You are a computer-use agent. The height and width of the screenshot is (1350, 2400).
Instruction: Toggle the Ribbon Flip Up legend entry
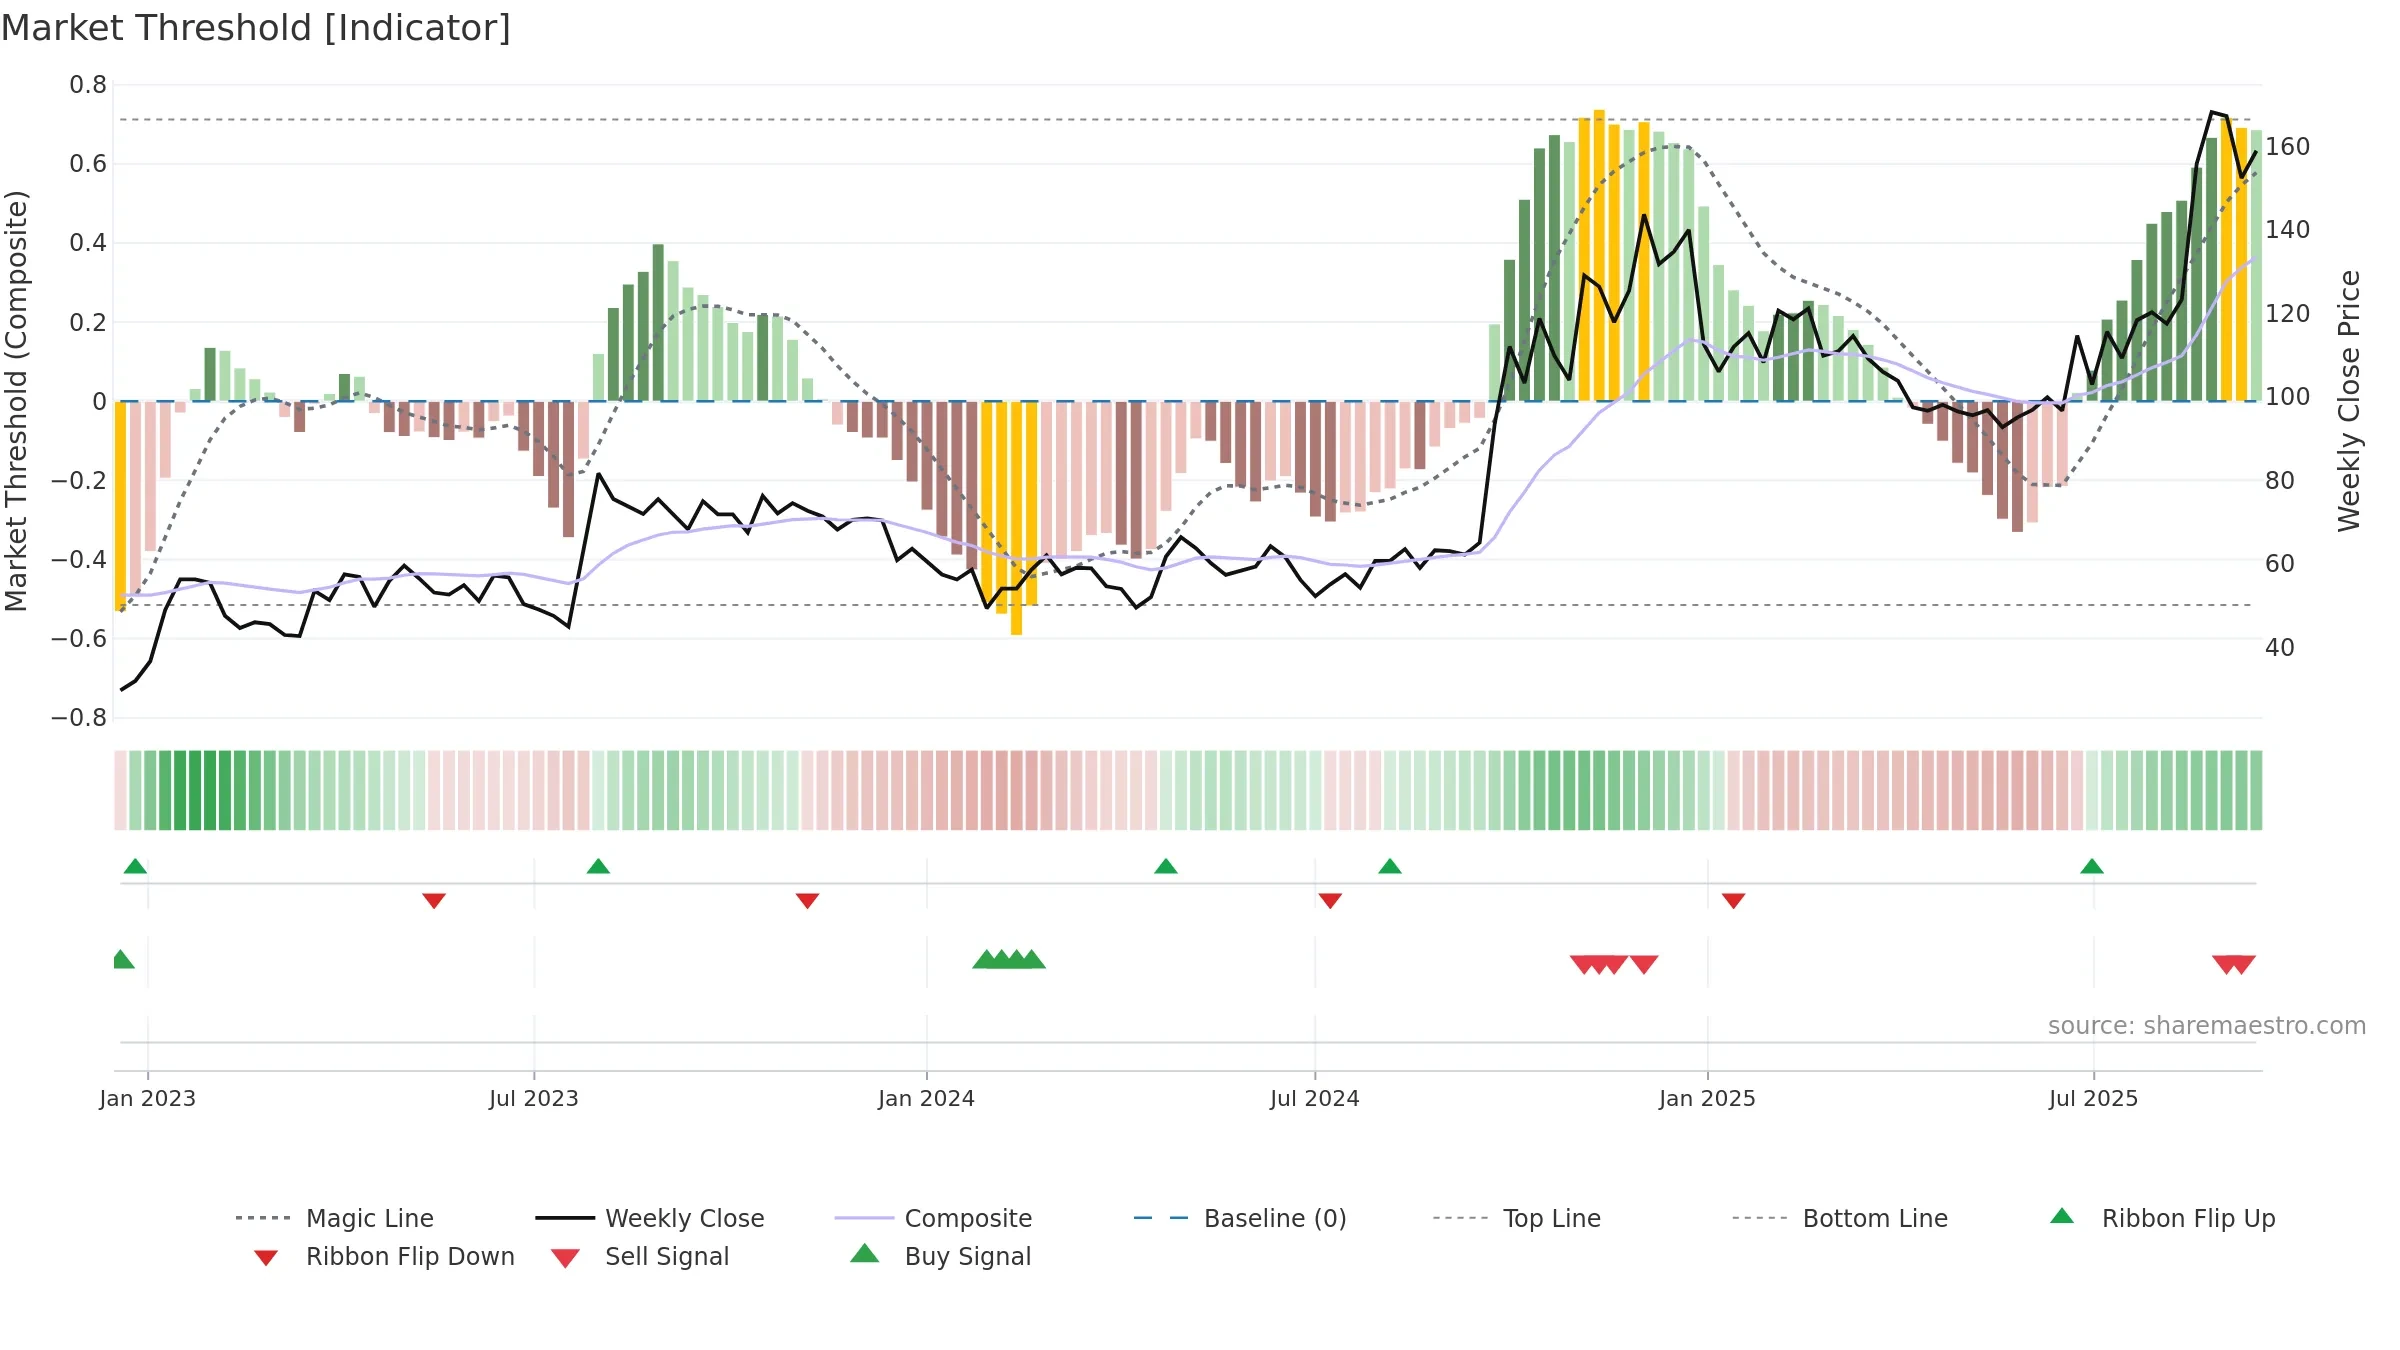[x=2162, y=1218]
